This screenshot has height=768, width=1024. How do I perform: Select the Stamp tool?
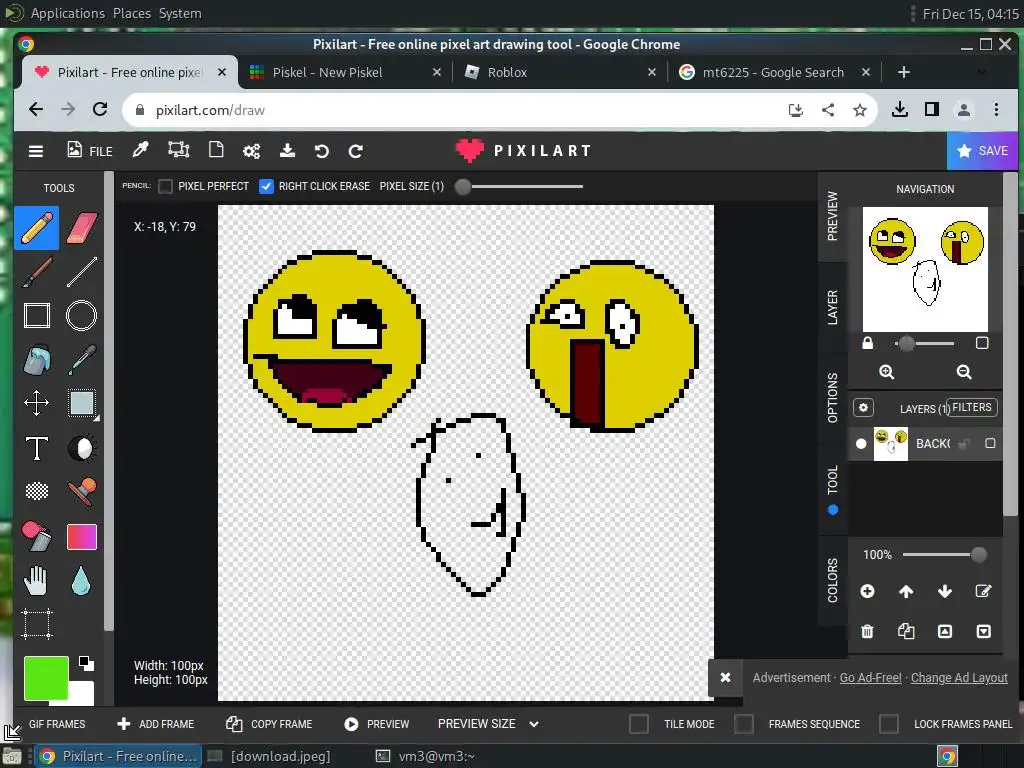(82, 491)
